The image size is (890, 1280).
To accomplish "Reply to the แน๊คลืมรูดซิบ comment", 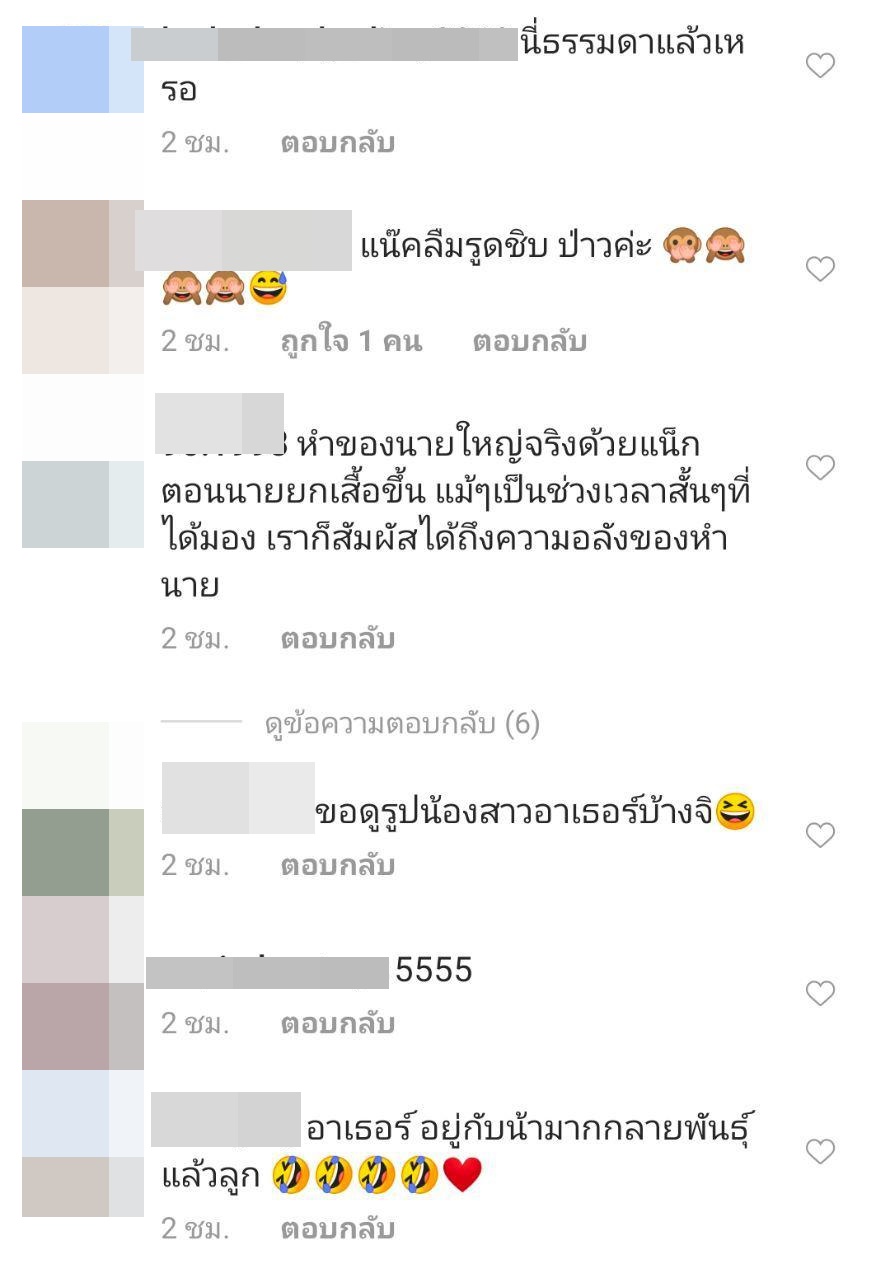I will (x=530, y=342).
